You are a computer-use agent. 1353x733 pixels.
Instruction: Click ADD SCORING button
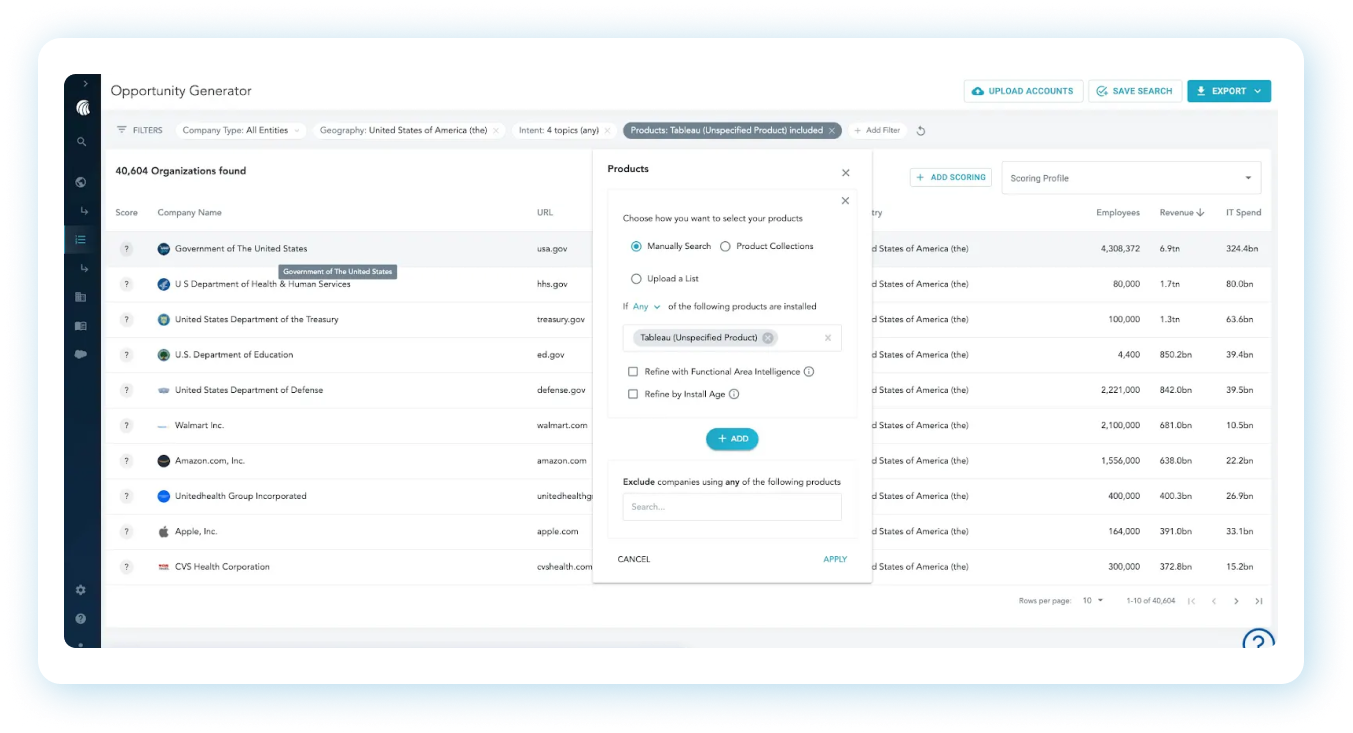coord(951,177)
